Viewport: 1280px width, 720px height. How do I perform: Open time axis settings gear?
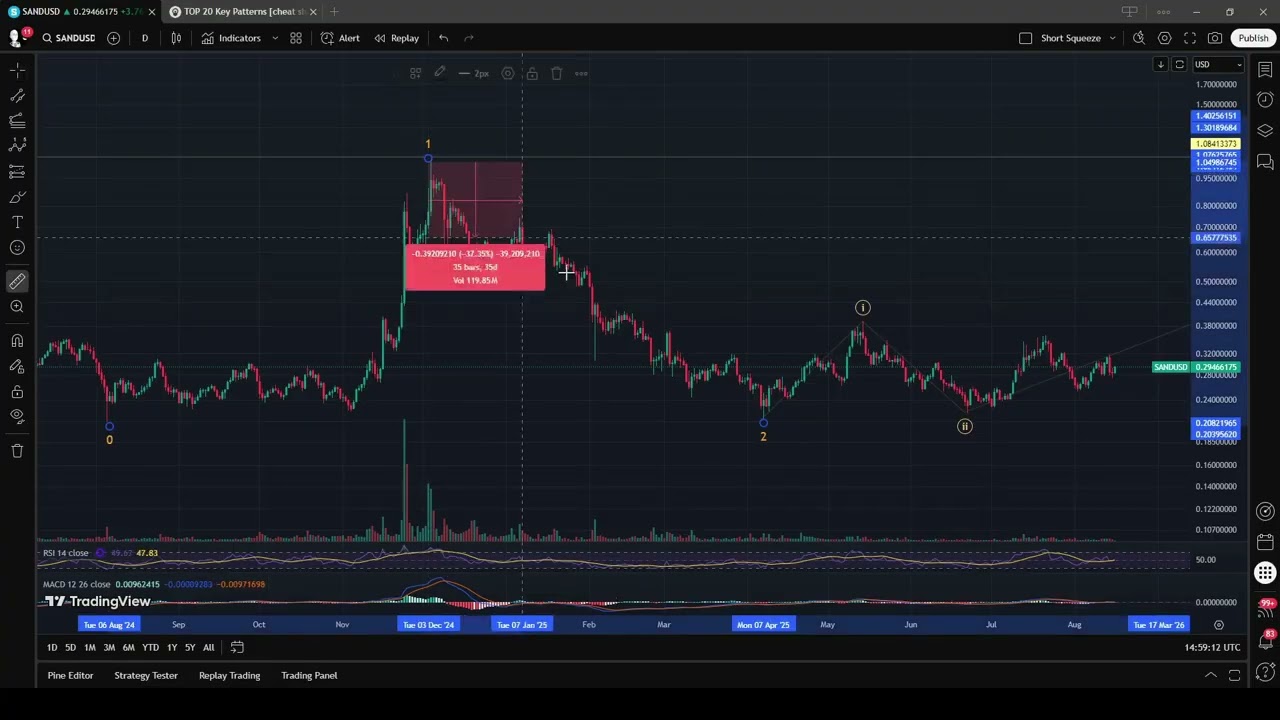click(x=1218, y=625)
